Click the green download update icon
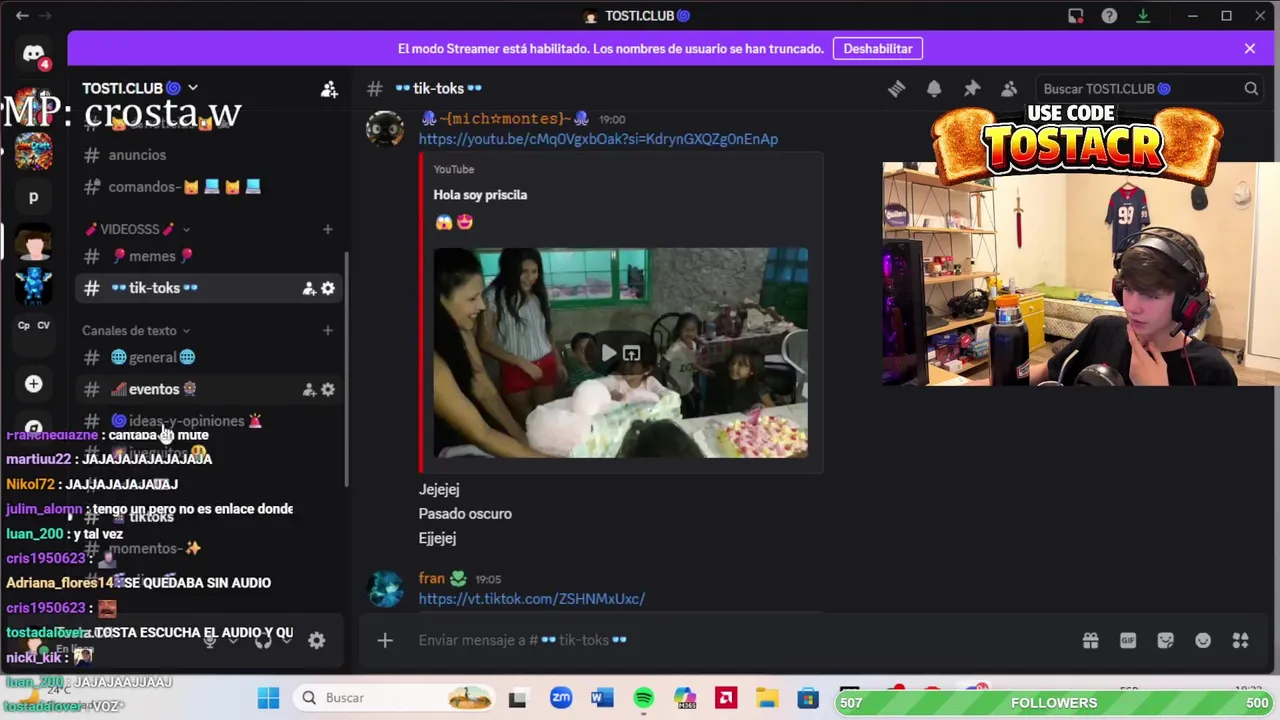Image resolution: width=1280 pixels, height=720 pixels. point(1143,16)
